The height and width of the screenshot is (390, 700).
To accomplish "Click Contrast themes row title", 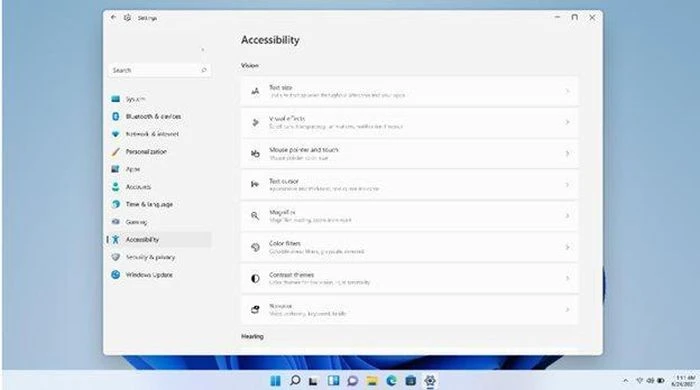I will tap(292, 275).
